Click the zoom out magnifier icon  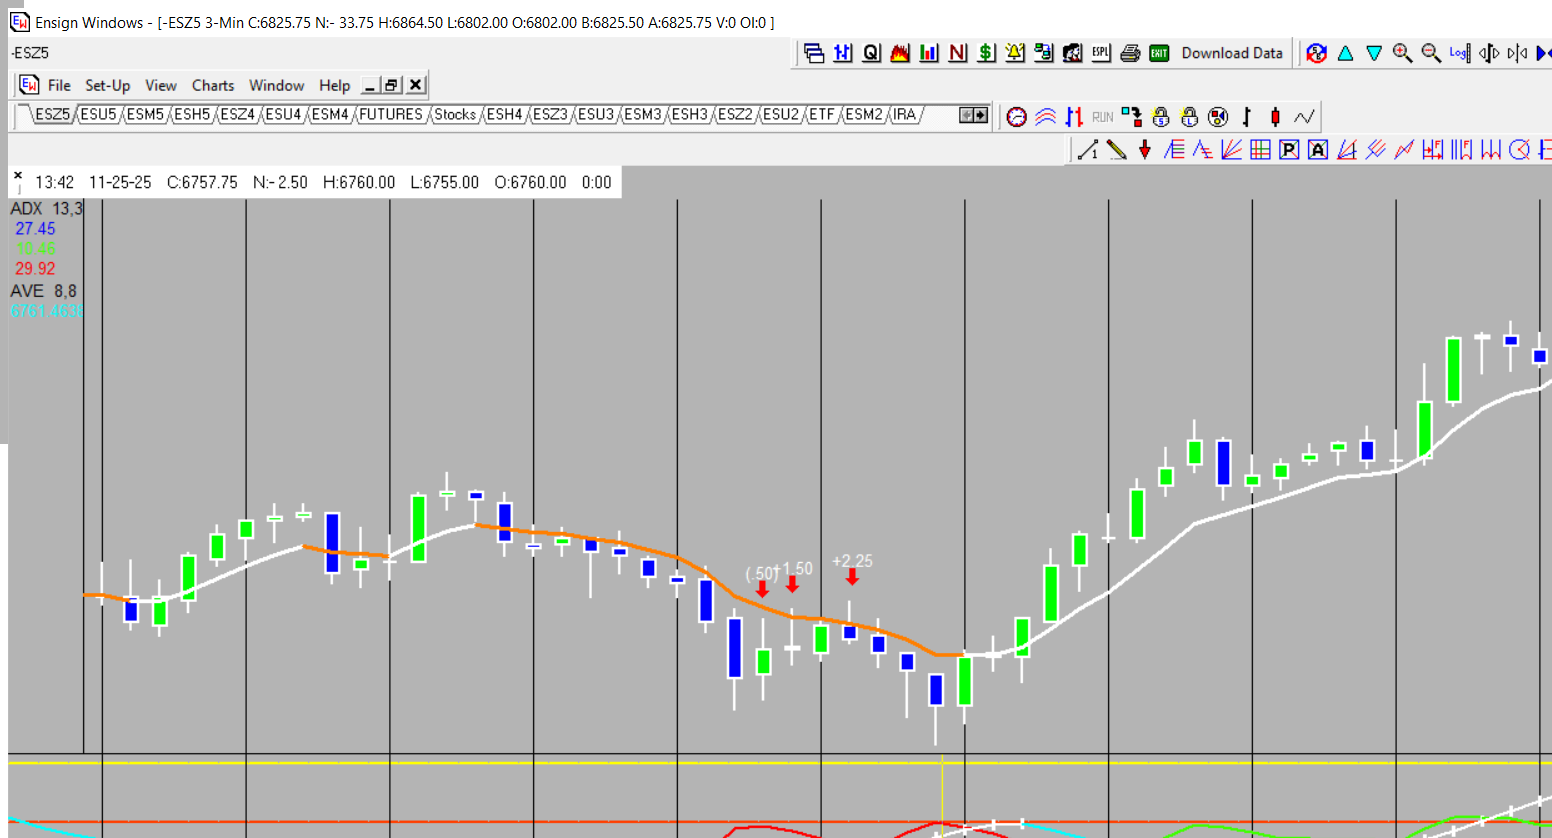click(x=1431, y=53)
